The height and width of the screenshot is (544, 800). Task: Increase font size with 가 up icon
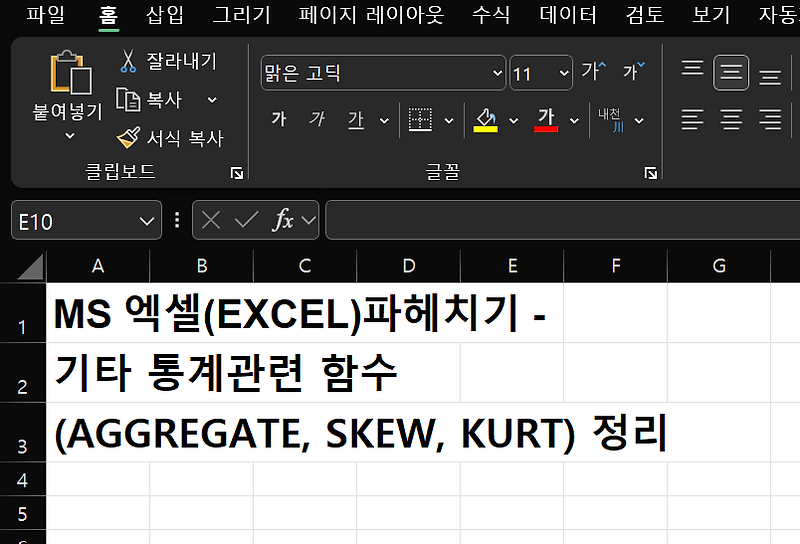(594, 71)
